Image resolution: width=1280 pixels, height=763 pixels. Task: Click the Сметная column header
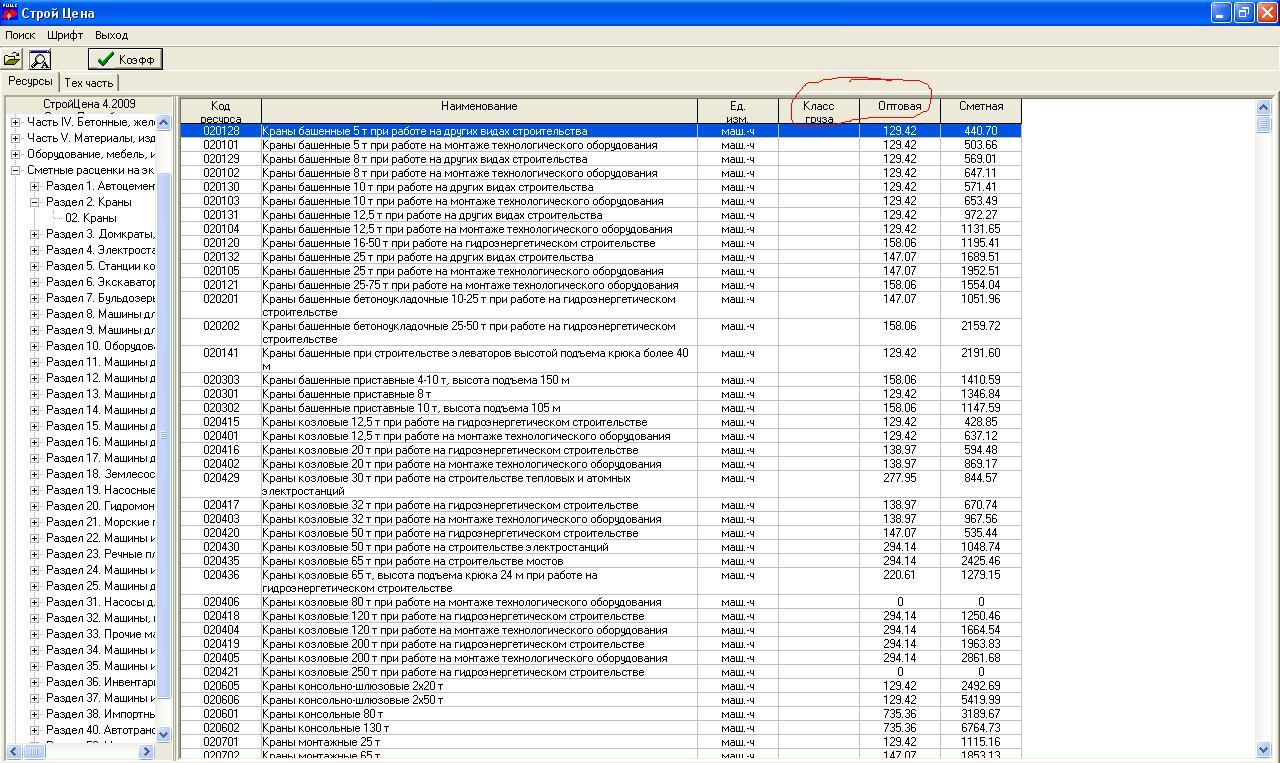pos(981,111)
